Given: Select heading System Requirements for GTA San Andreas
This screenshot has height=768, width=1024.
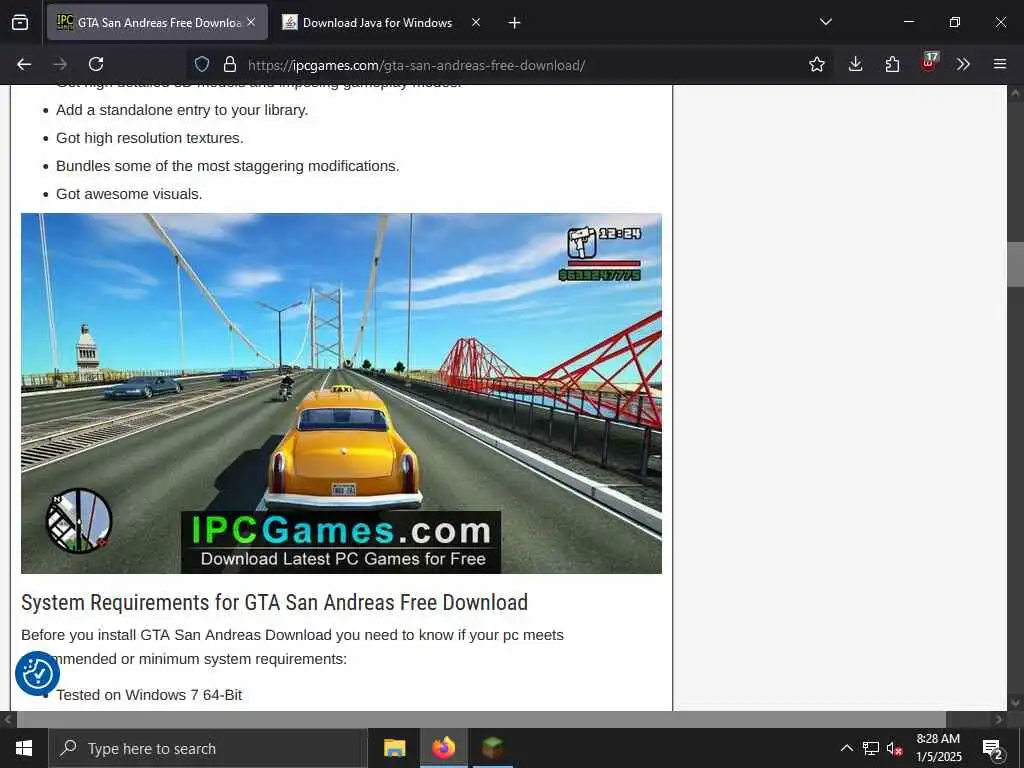Looking at the screenshot, I should click(x=274, y=602).
